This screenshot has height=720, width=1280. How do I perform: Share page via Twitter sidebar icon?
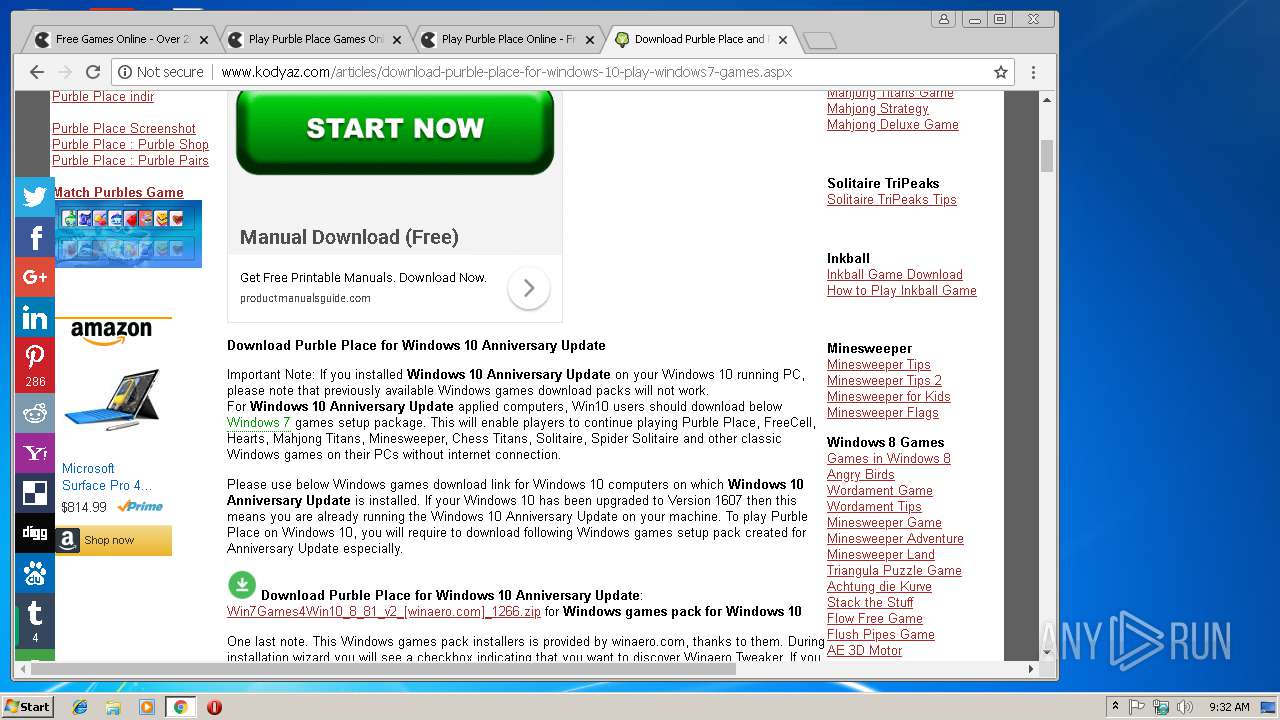[35, 197]
